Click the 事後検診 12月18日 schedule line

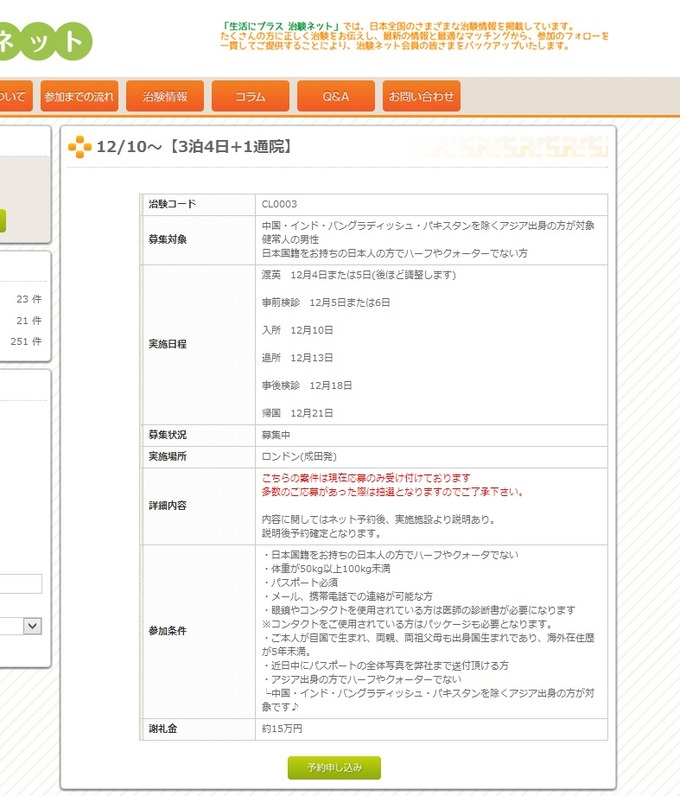point(307,386)
